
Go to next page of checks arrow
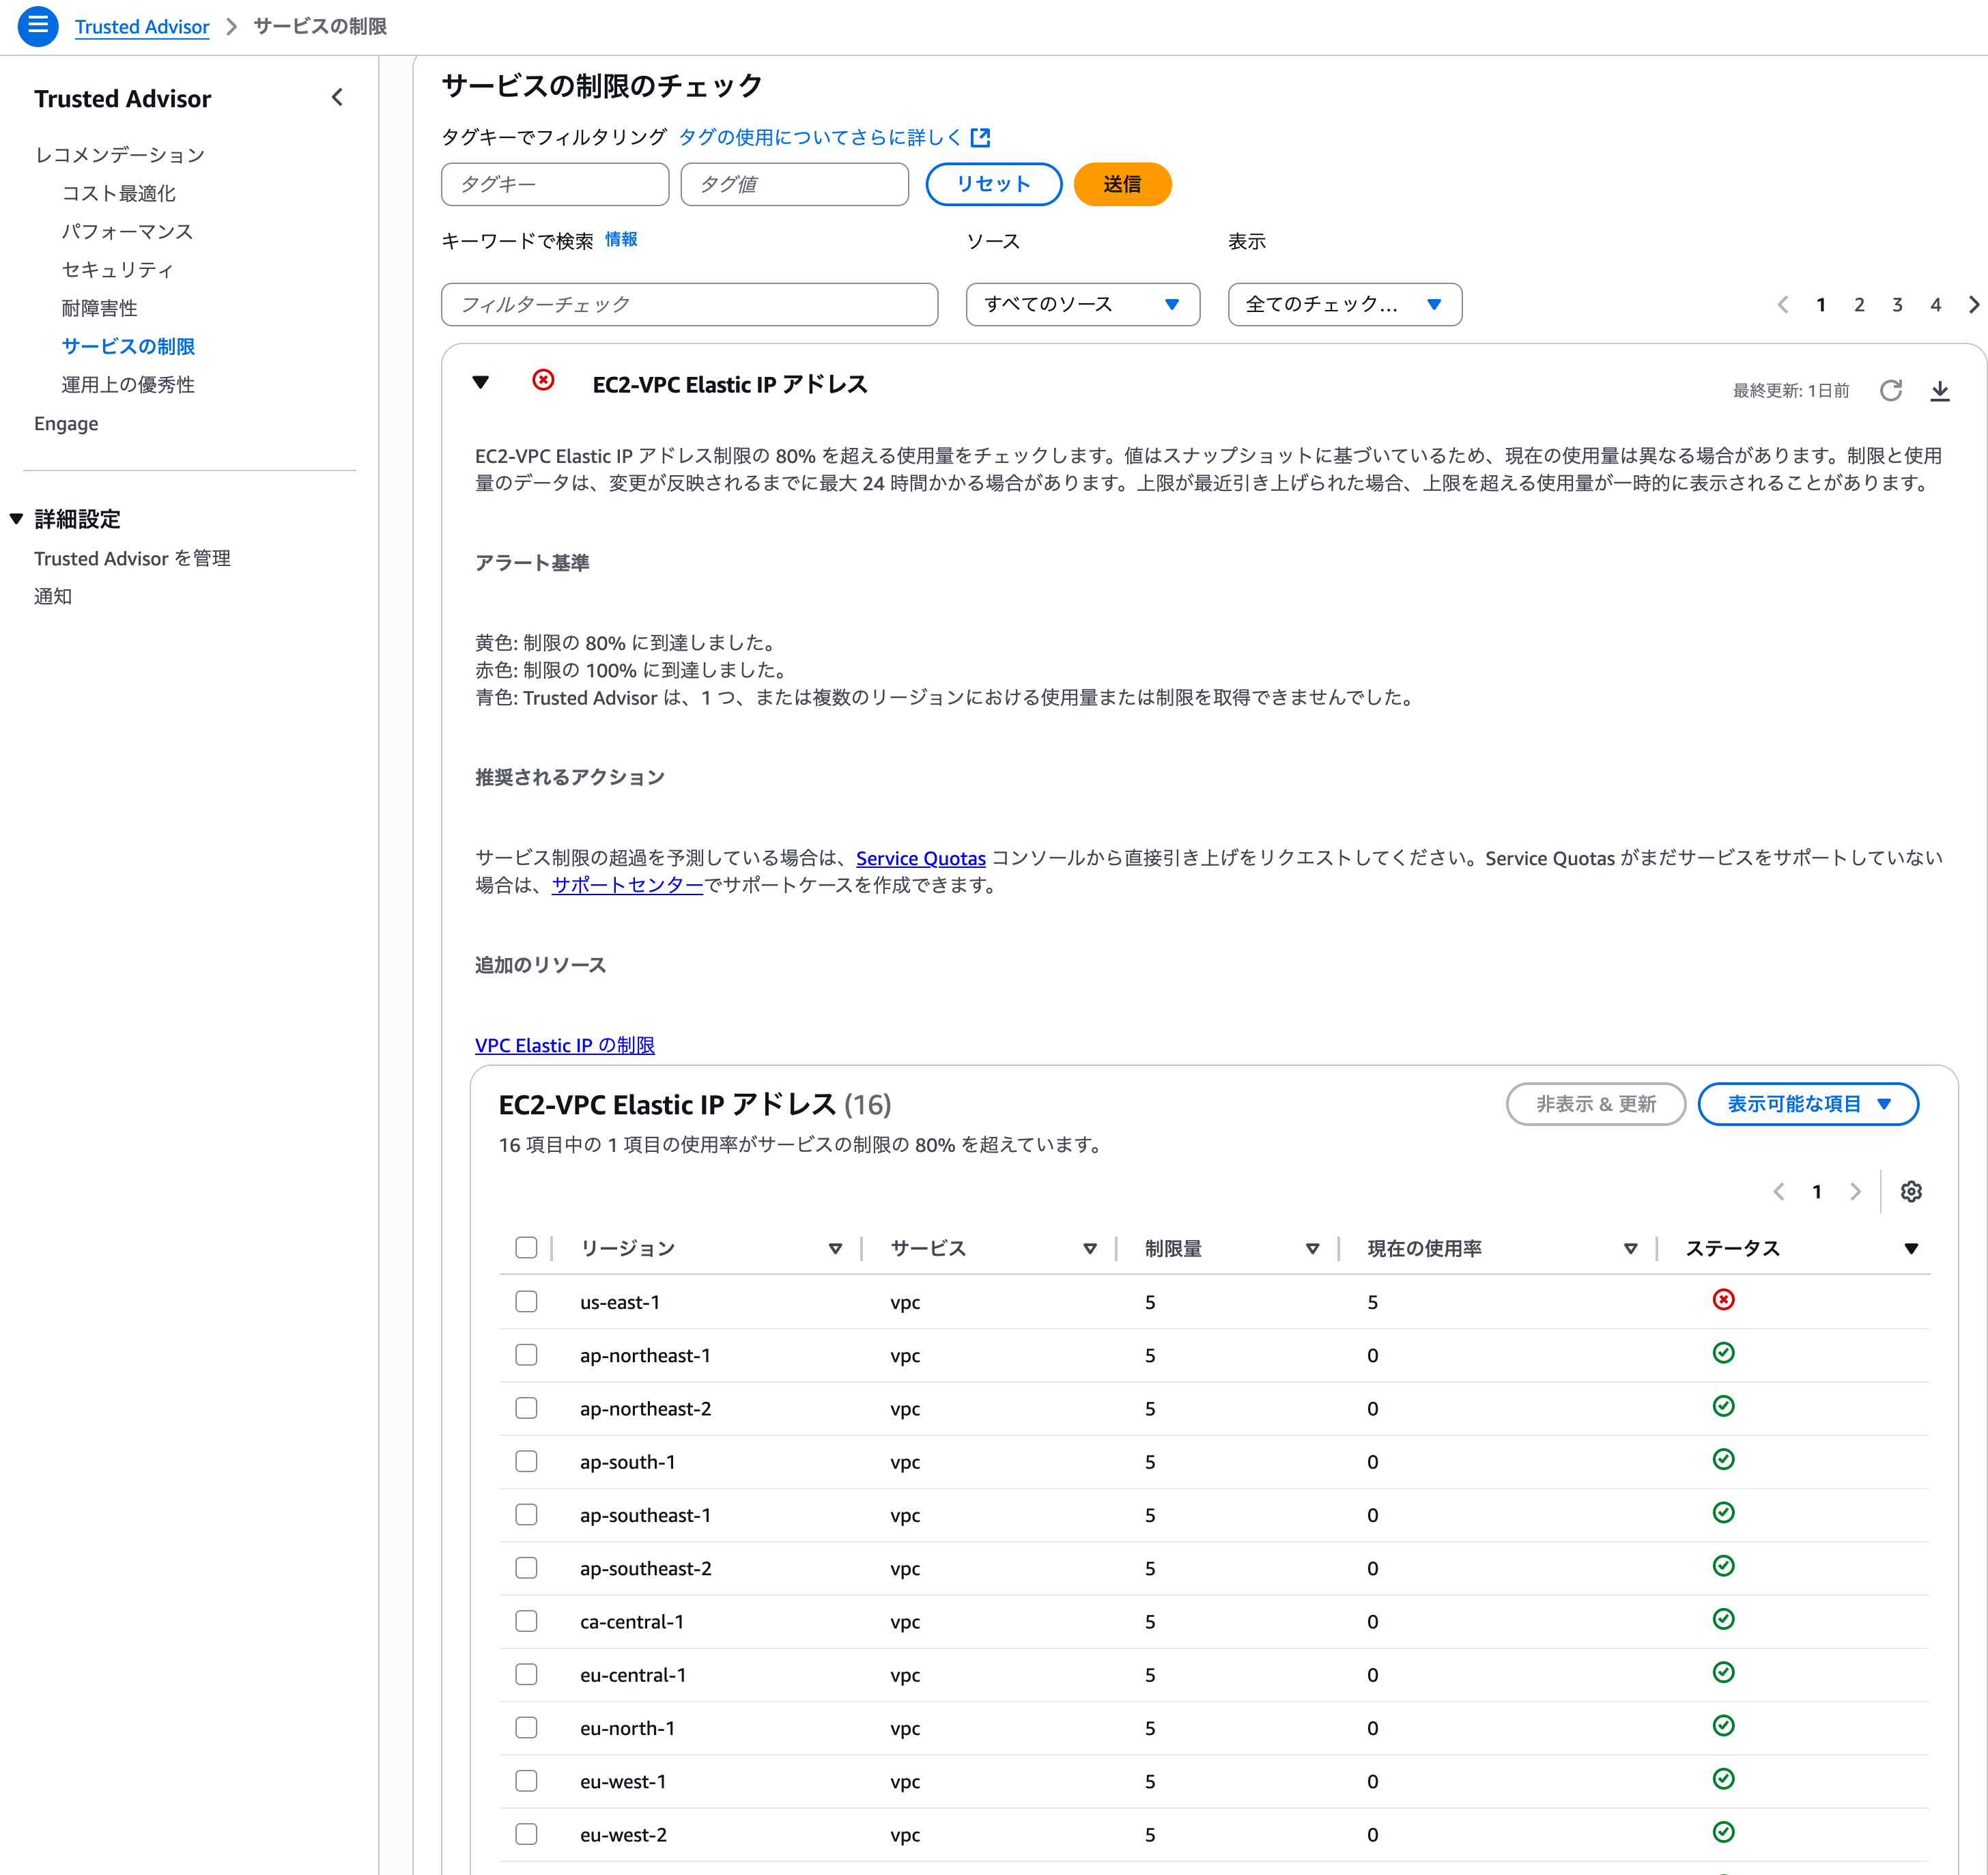pos(1973,305)
